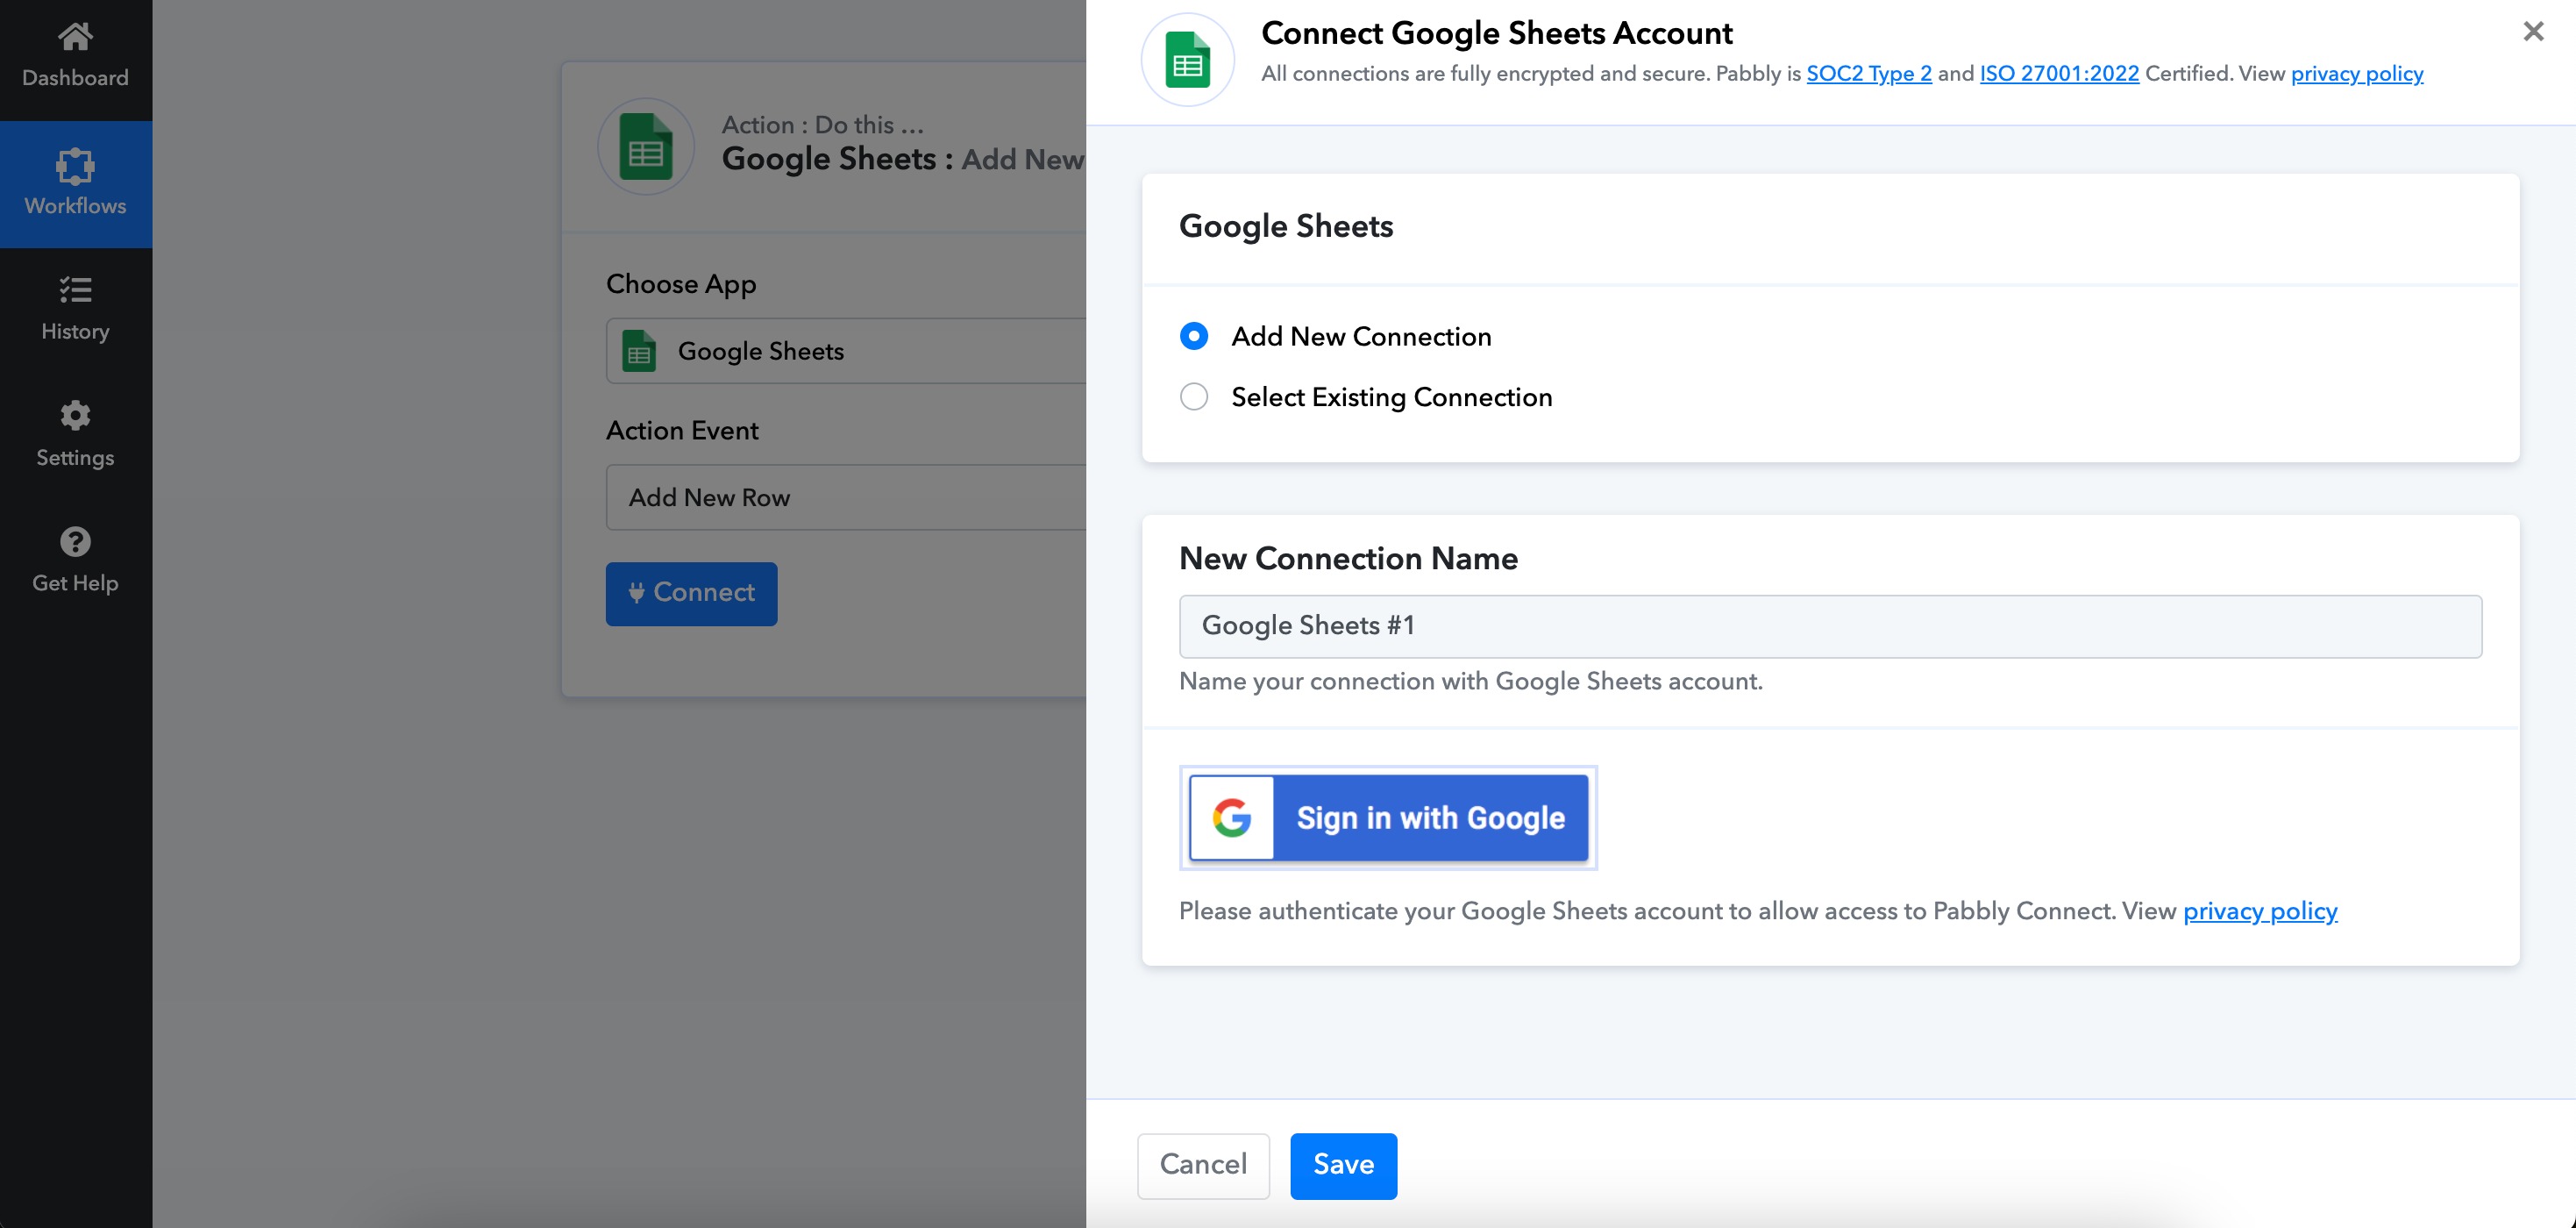Image resolution: width=2576 pixels, height=1228 pixels.
Task: Click the Get Help question icon
Action: pyautogui.click(x=75, y=541)
